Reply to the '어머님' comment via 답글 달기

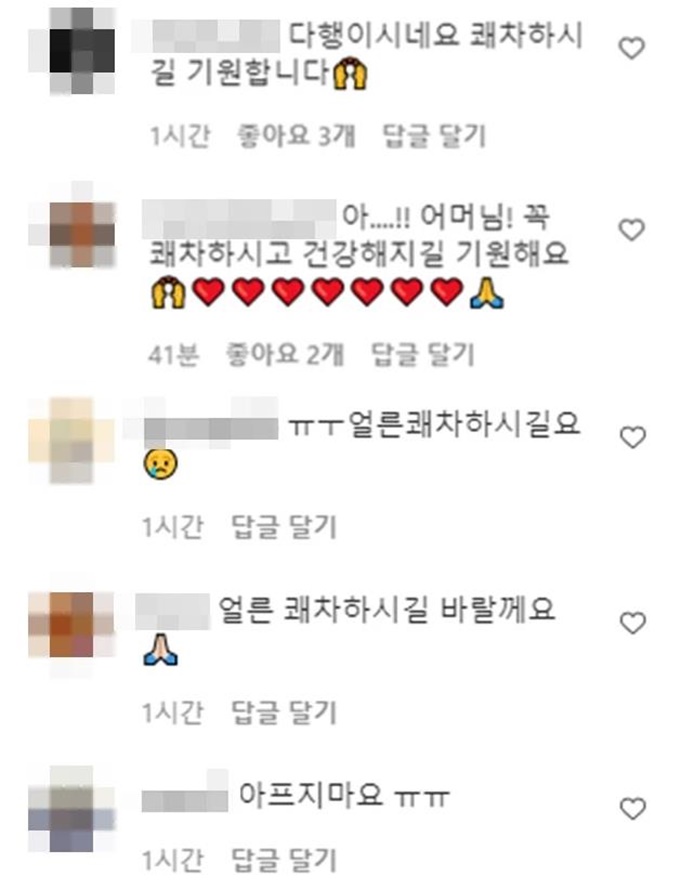point(422,355)
